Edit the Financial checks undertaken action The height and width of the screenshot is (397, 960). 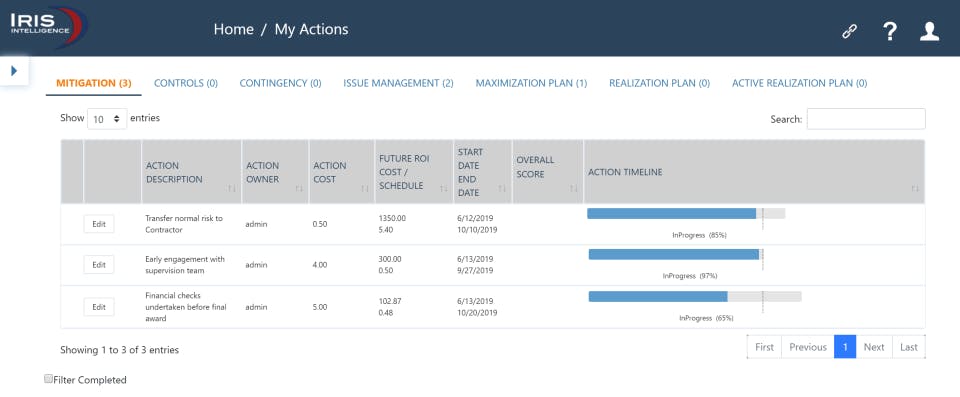99,307
